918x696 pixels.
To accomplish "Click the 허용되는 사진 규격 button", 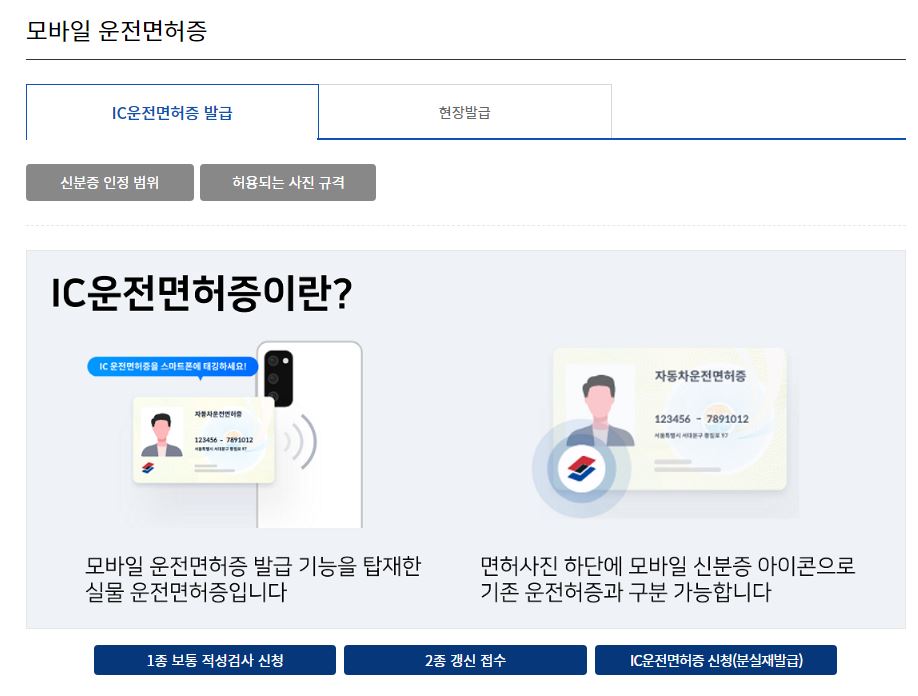I will point(287,183).
